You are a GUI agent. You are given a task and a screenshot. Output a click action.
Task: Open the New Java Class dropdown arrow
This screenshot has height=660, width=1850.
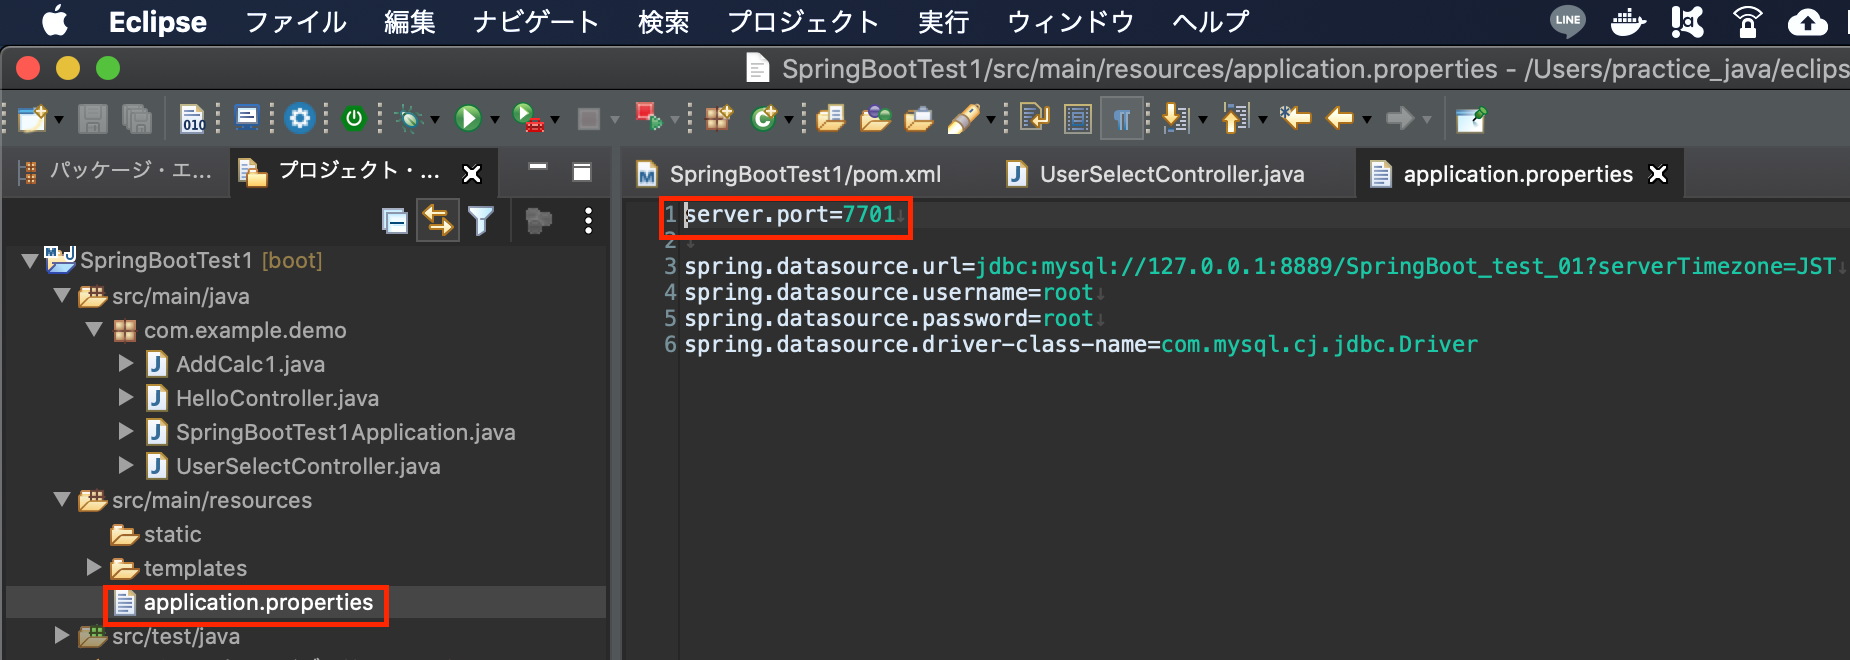click(789, 120)
